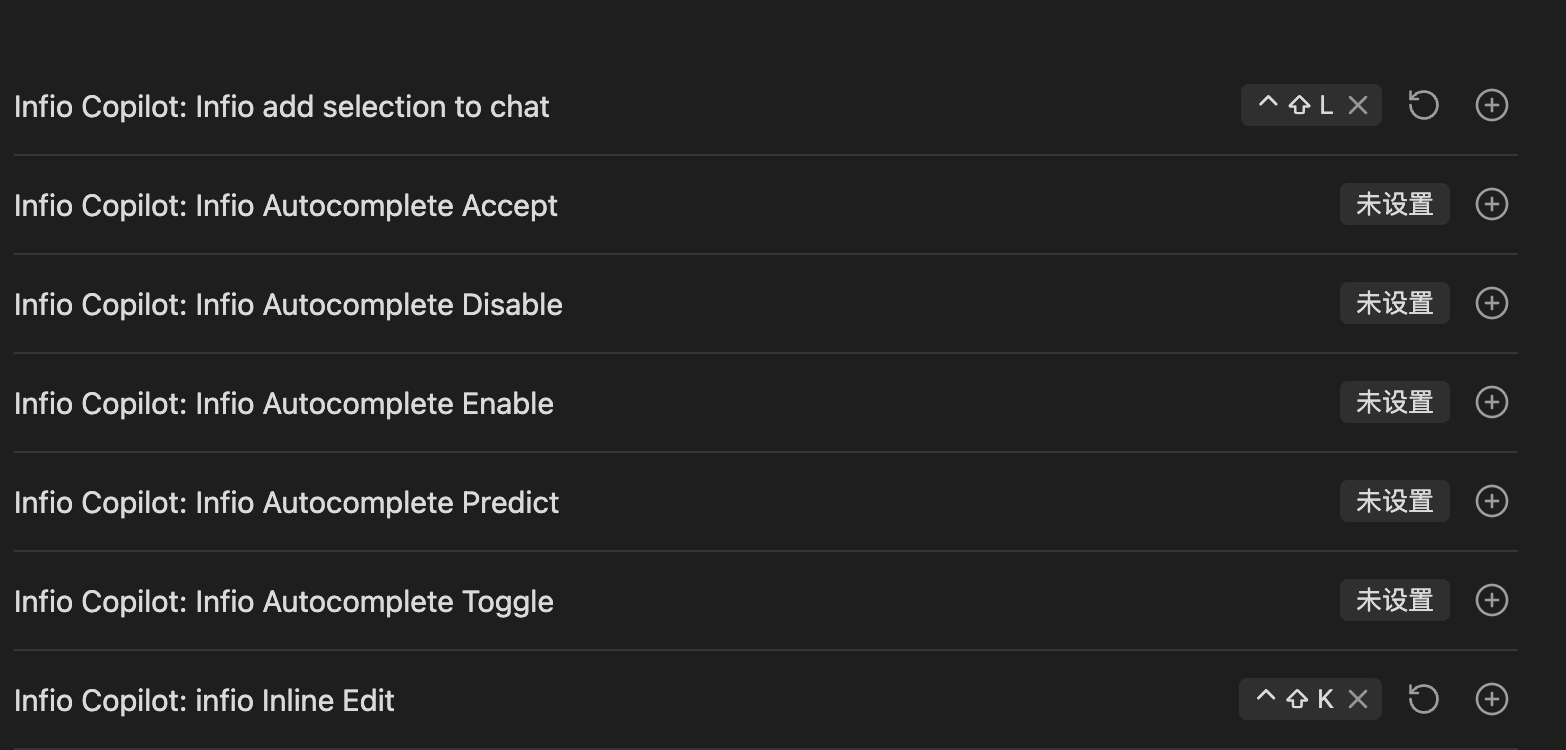Add a hotkey for "Infio add selection to chat"
The width and height of the screenshot is (1566, 750).
(x=1491, y=105)
